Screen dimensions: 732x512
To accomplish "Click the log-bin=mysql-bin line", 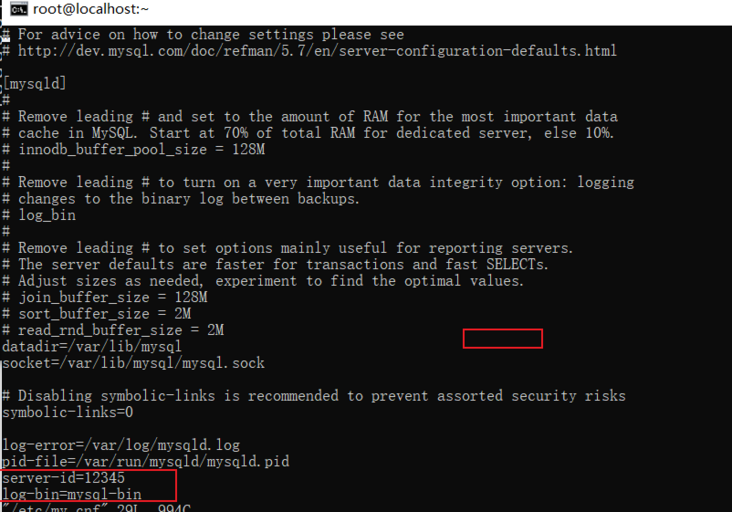I will (x=72, y=494).
